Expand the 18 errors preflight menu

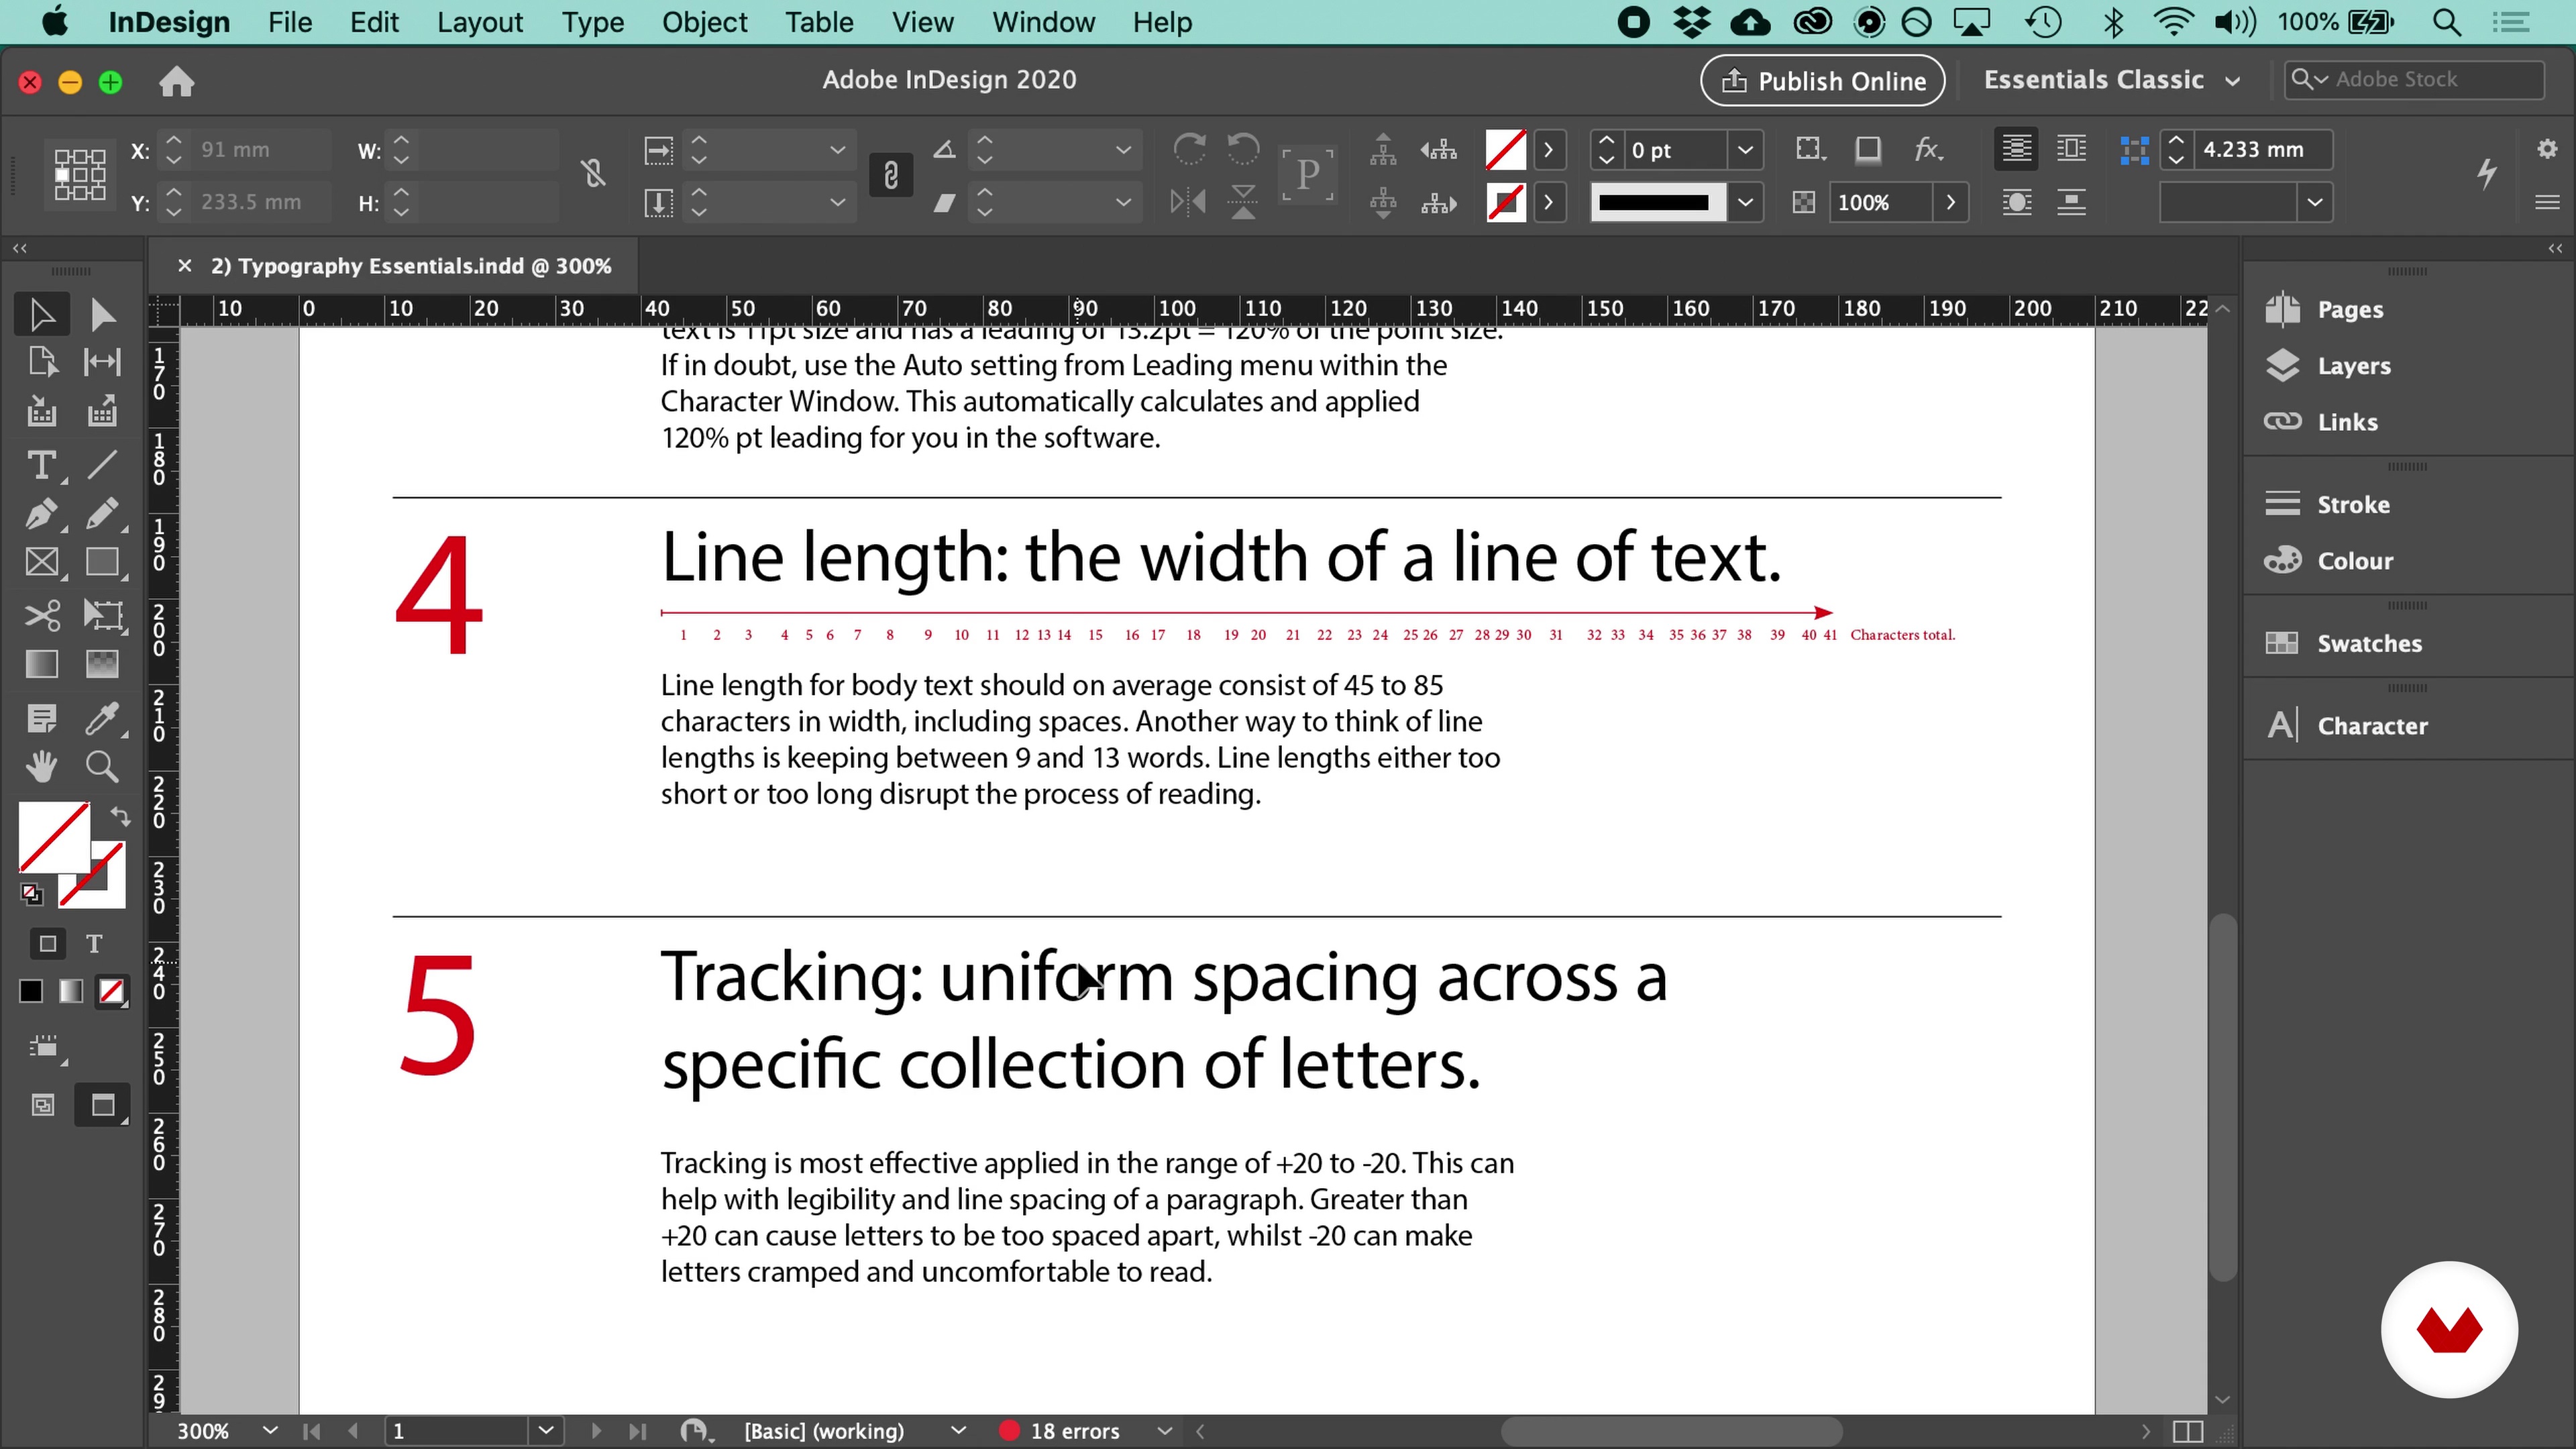tap(1164, 1431)
